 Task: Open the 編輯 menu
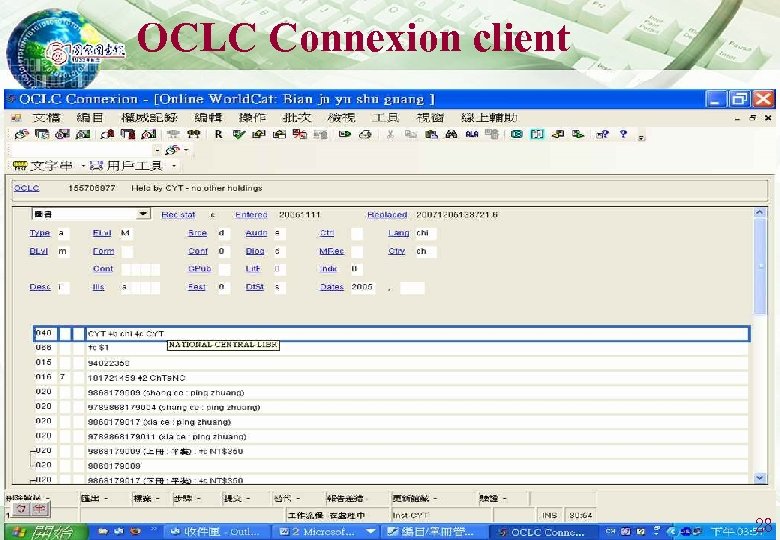pyautogui.click(x=208, y=118)
